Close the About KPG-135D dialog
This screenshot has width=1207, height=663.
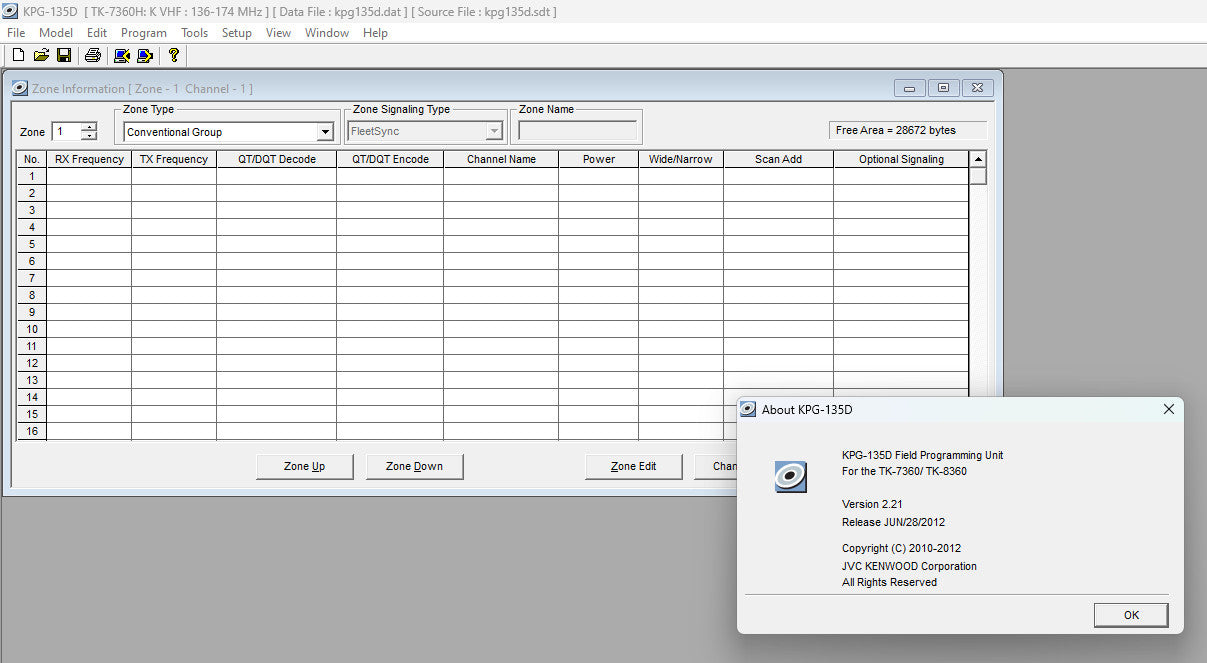click(x=1168, y=409)
